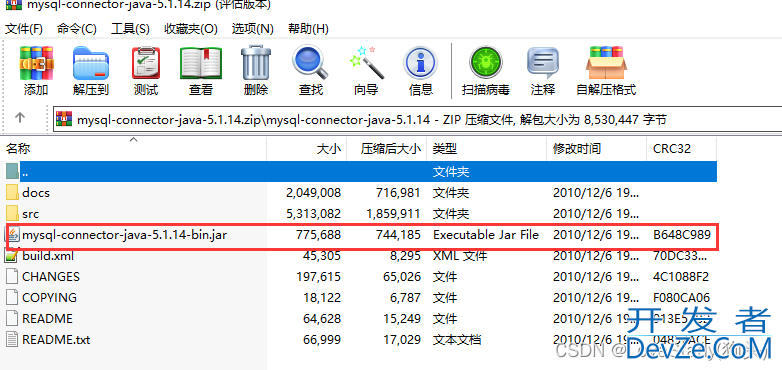782x370 pixels.
Task: Open the 收藏夹(O) menu
Action: 191,29
